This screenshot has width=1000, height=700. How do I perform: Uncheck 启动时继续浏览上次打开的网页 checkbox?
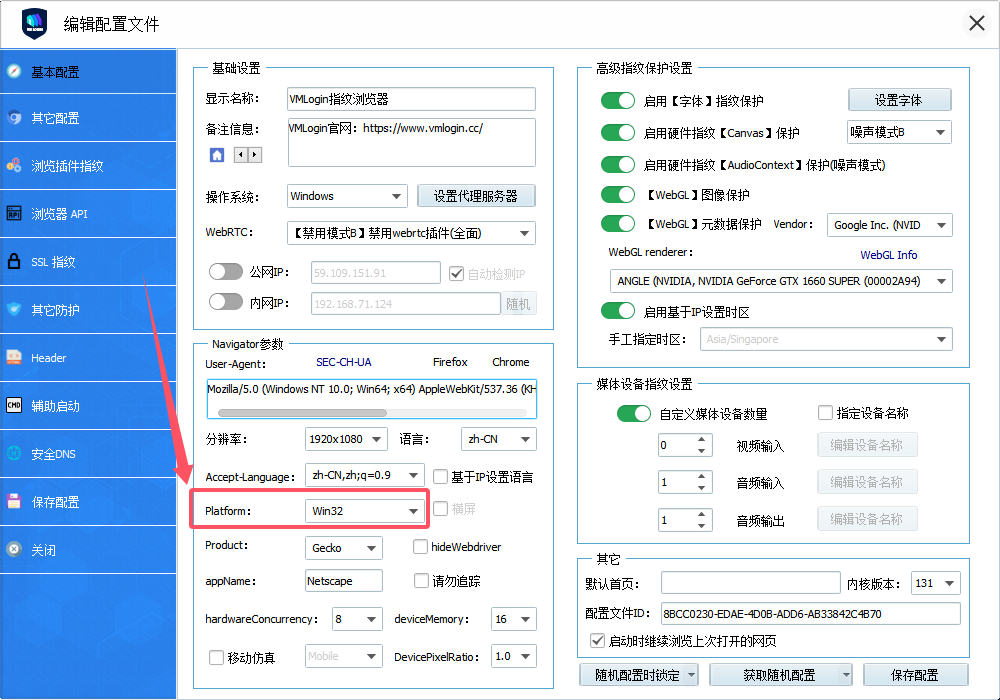click(597, 640)
